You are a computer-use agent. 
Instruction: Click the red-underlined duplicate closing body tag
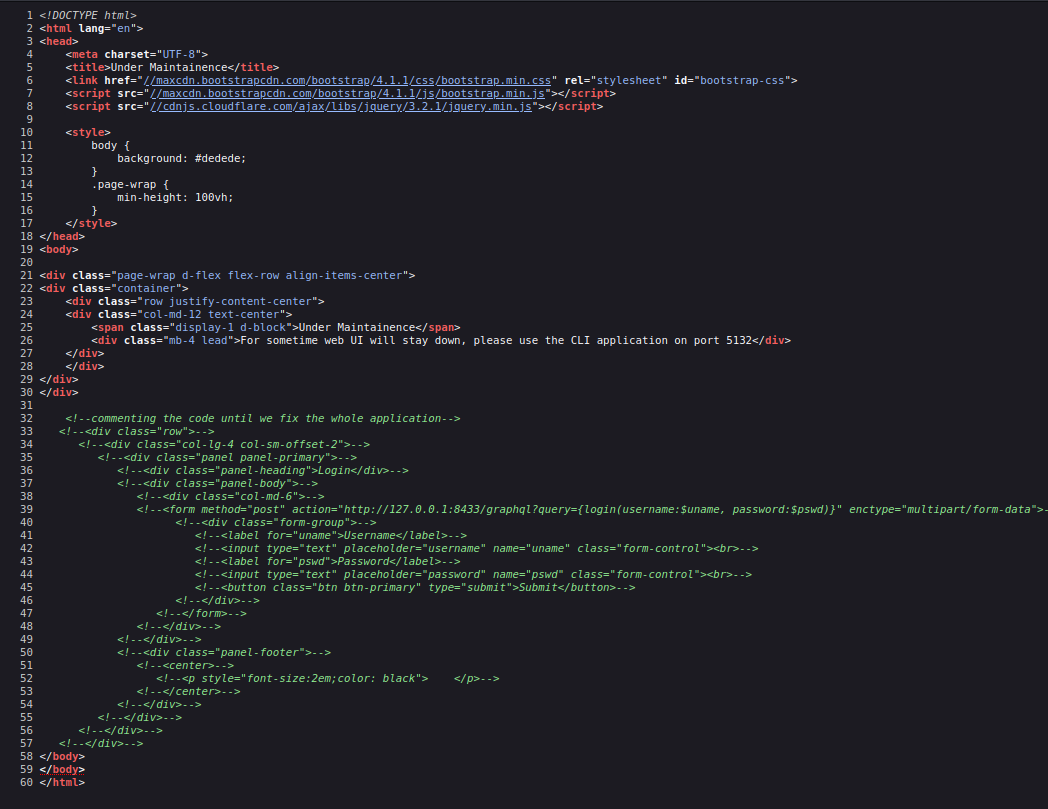click(62, 770)
